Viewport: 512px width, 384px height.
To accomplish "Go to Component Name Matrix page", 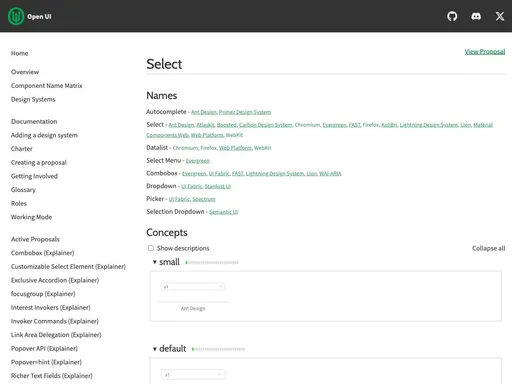I will click(46, 86).
